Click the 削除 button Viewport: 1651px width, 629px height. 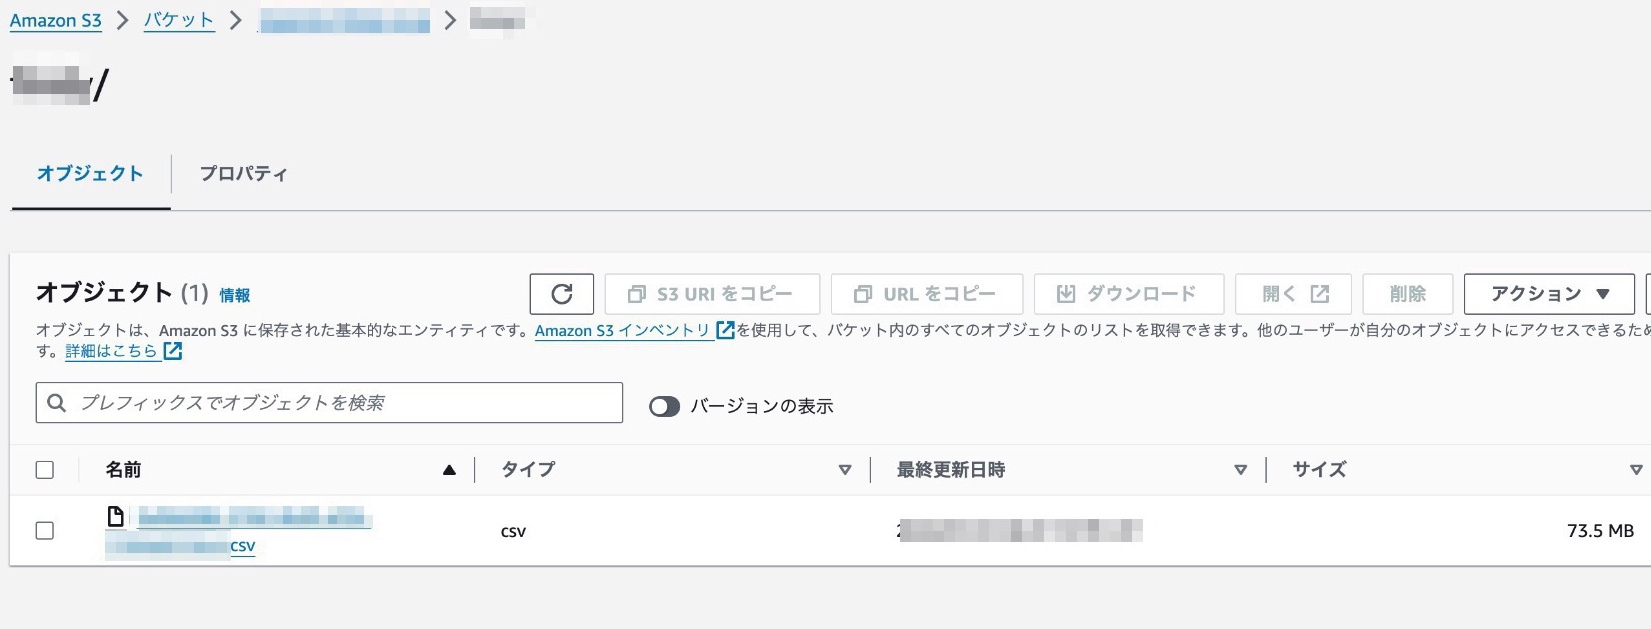1407,294
